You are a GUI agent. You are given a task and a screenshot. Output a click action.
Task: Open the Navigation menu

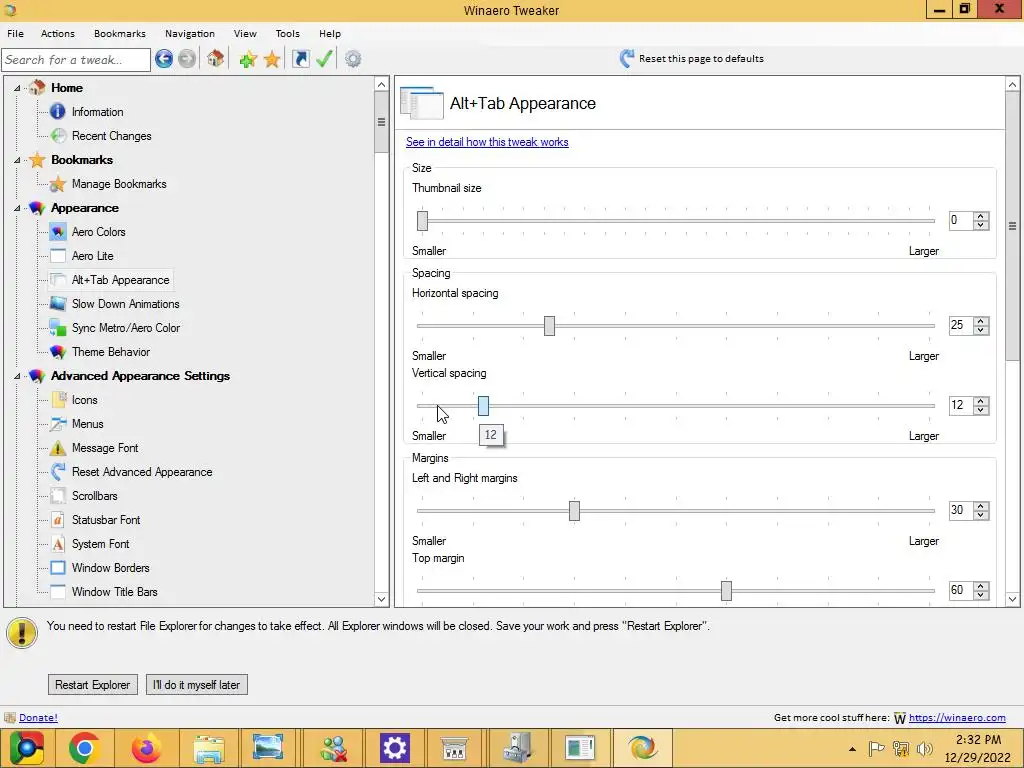click(189, 33)
